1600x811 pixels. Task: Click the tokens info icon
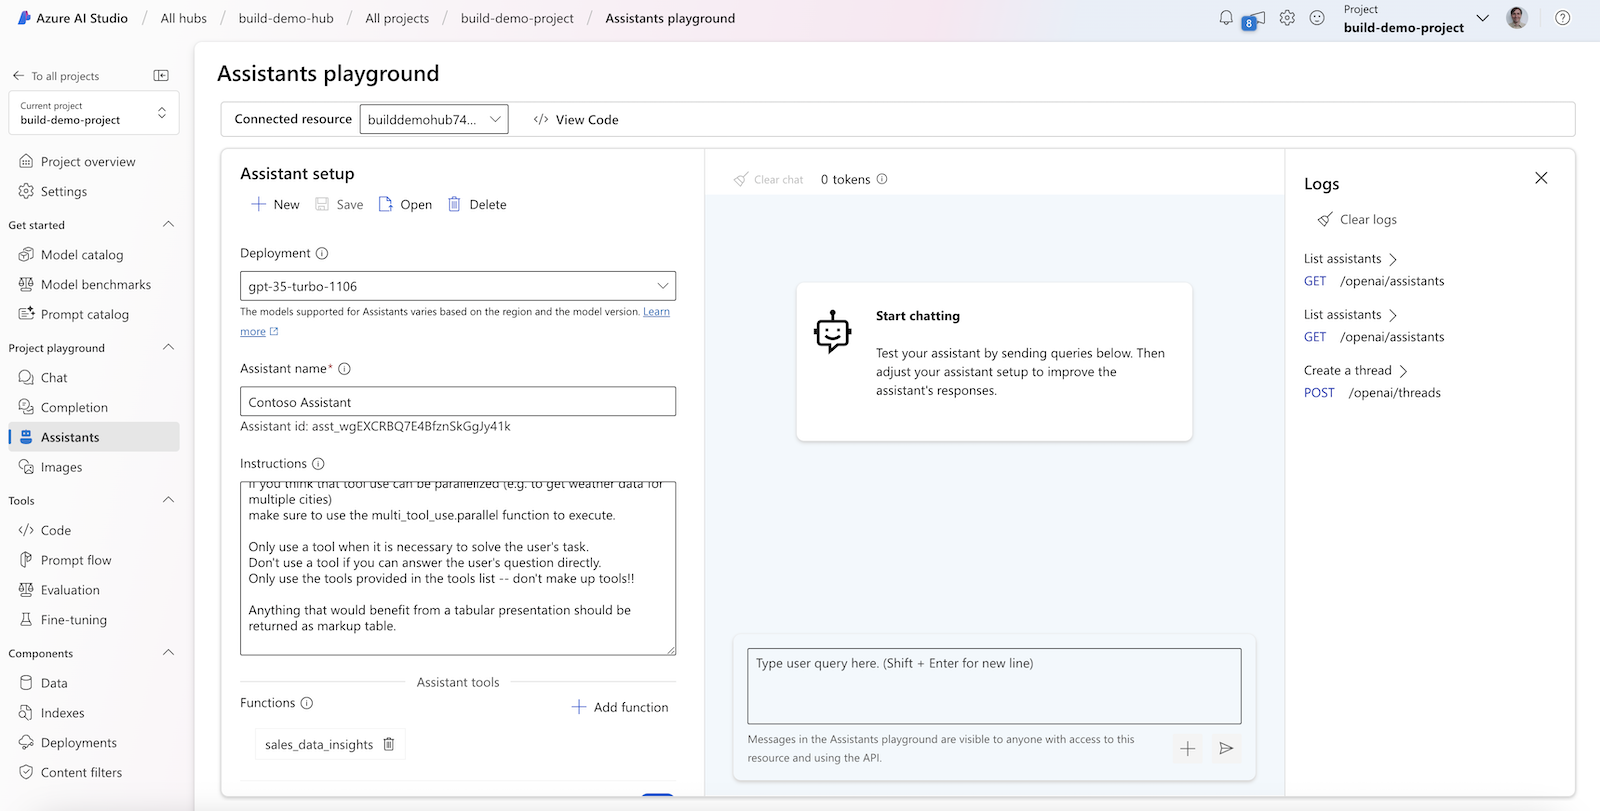tap(882, 179)
